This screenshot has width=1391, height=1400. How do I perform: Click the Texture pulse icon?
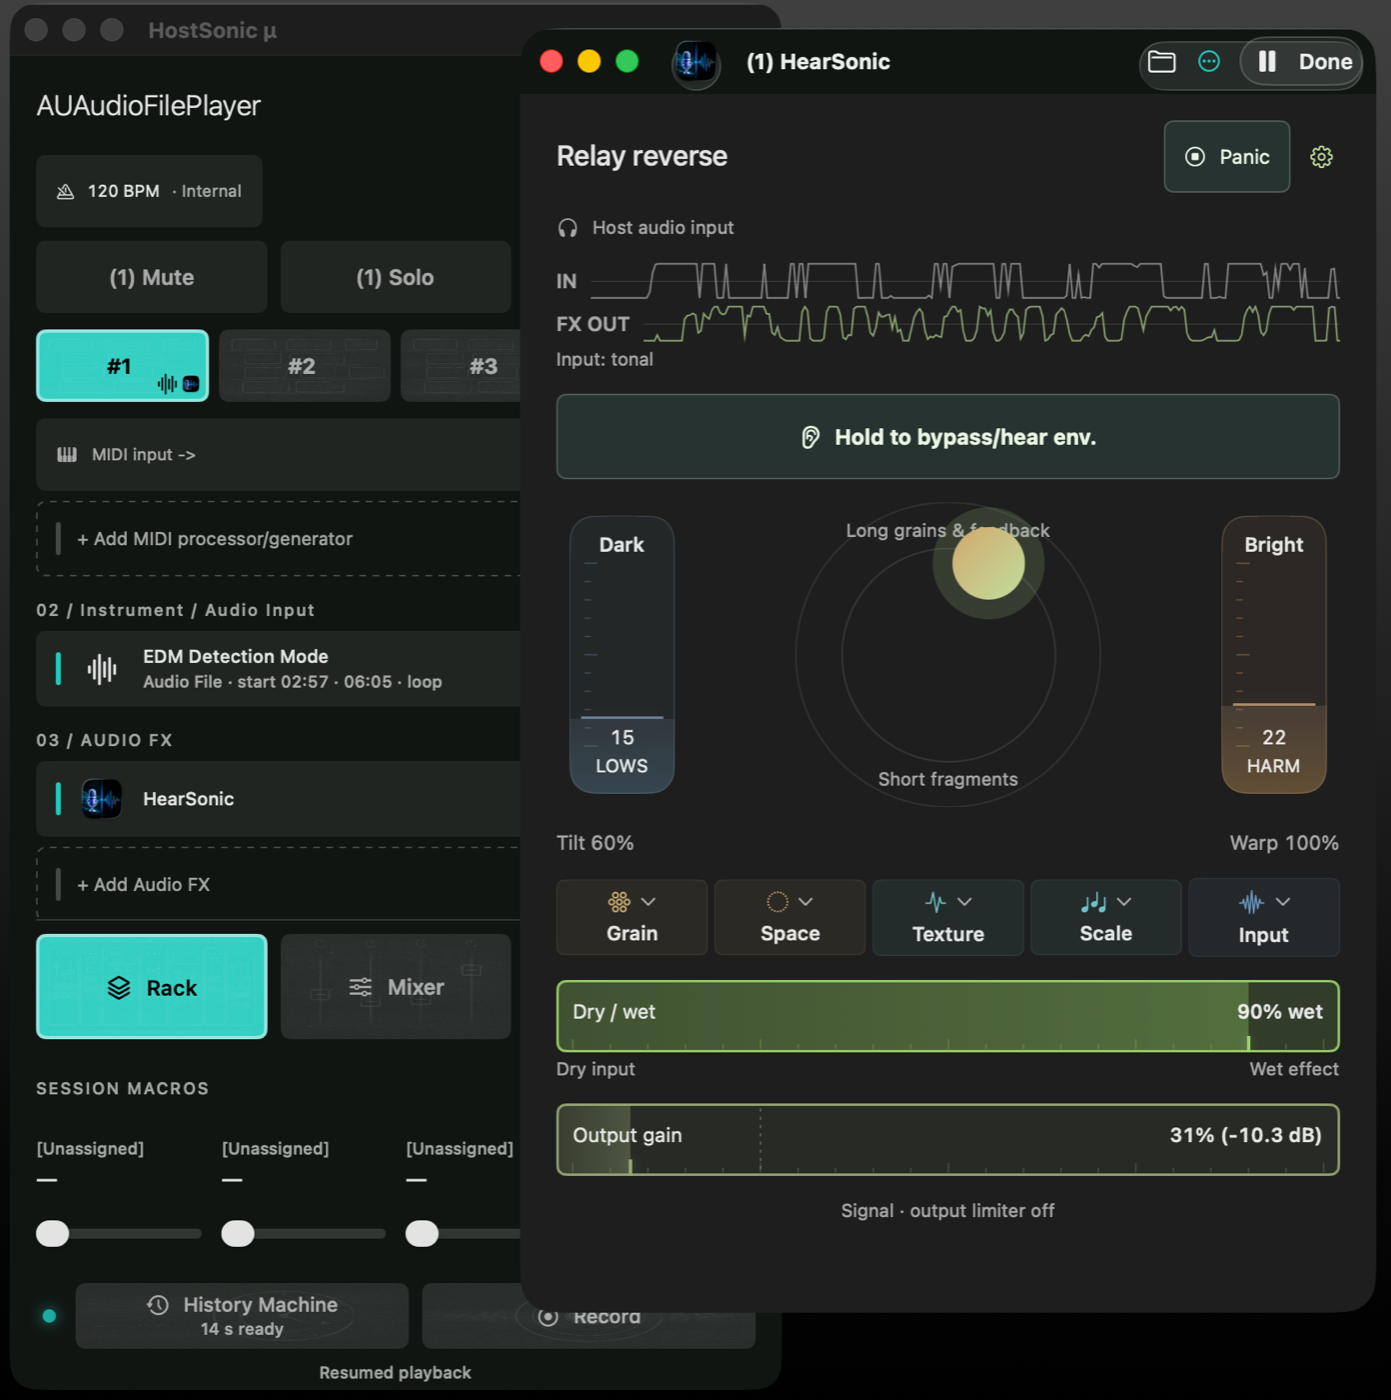pyautogui.click(x=935, y=902)
